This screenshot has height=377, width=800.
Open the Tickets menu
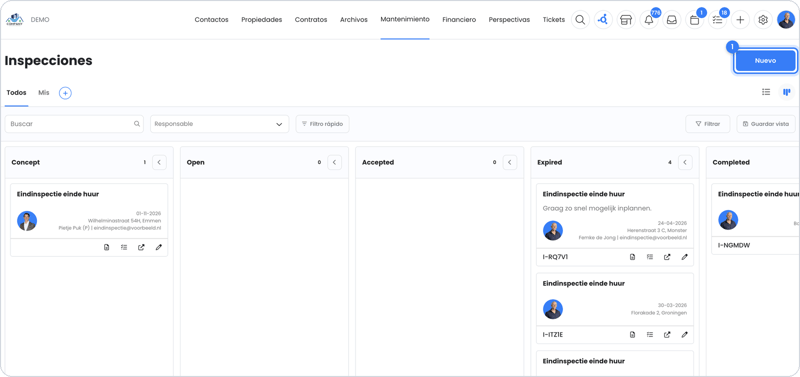tap(554, 20)
